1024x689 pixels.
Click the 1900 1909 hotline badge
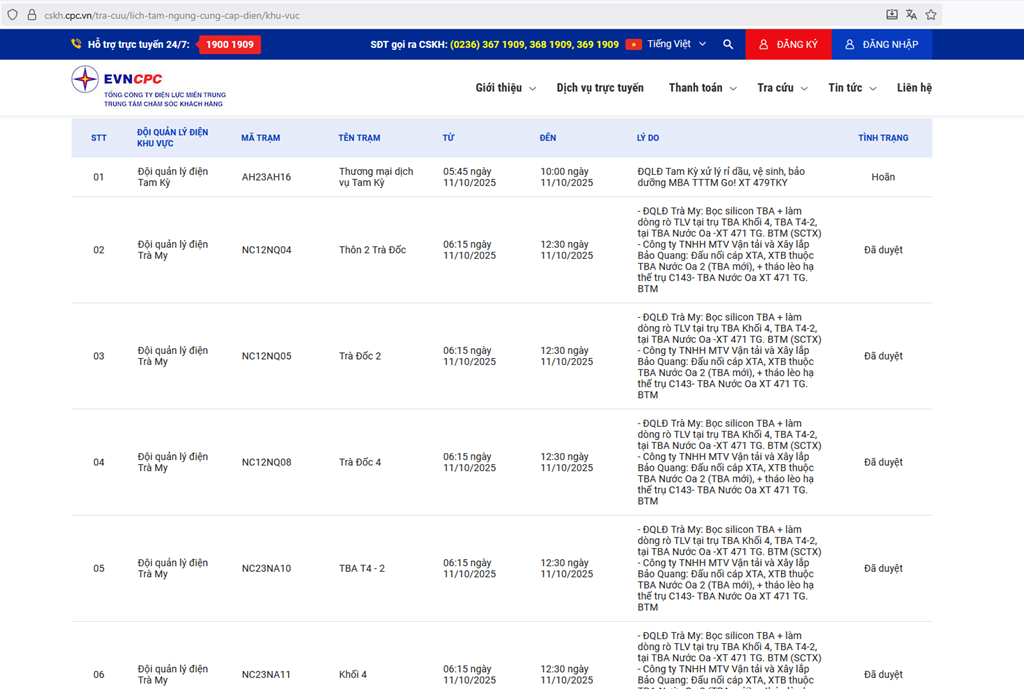tap(229, 44)
